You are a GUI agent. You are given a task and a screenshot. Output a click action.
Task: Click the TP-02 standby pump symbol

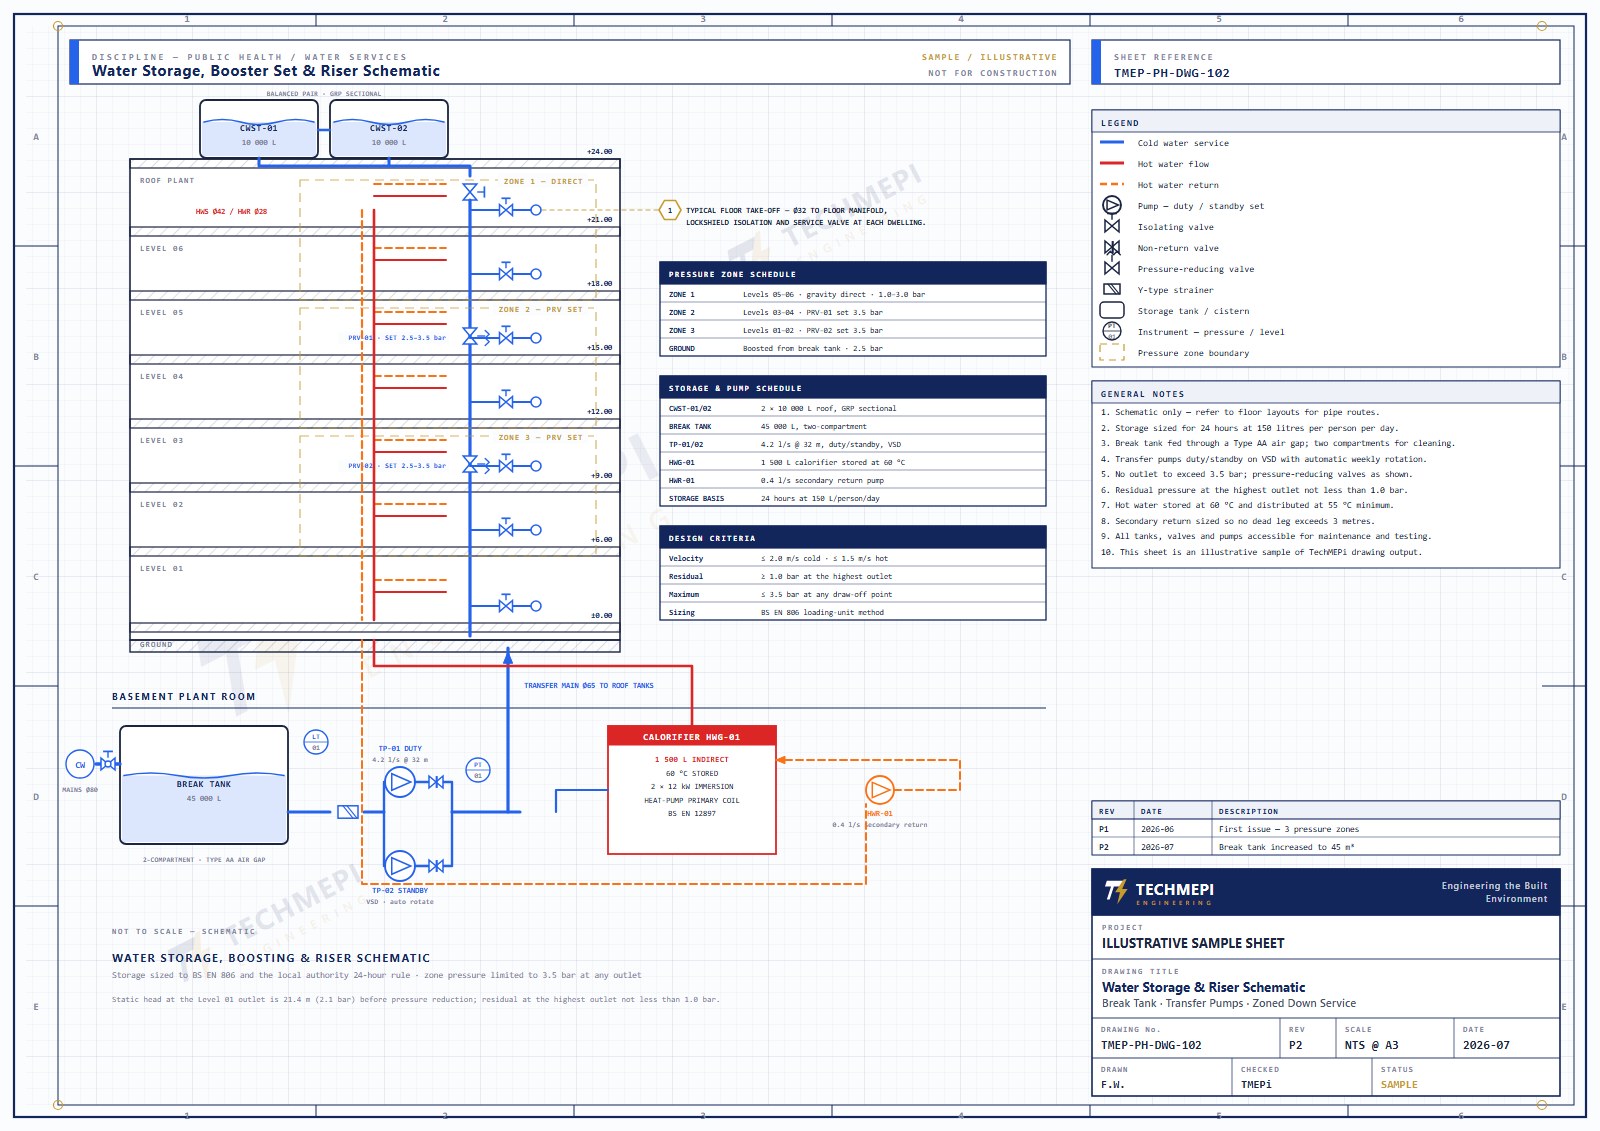pos(400,865)
